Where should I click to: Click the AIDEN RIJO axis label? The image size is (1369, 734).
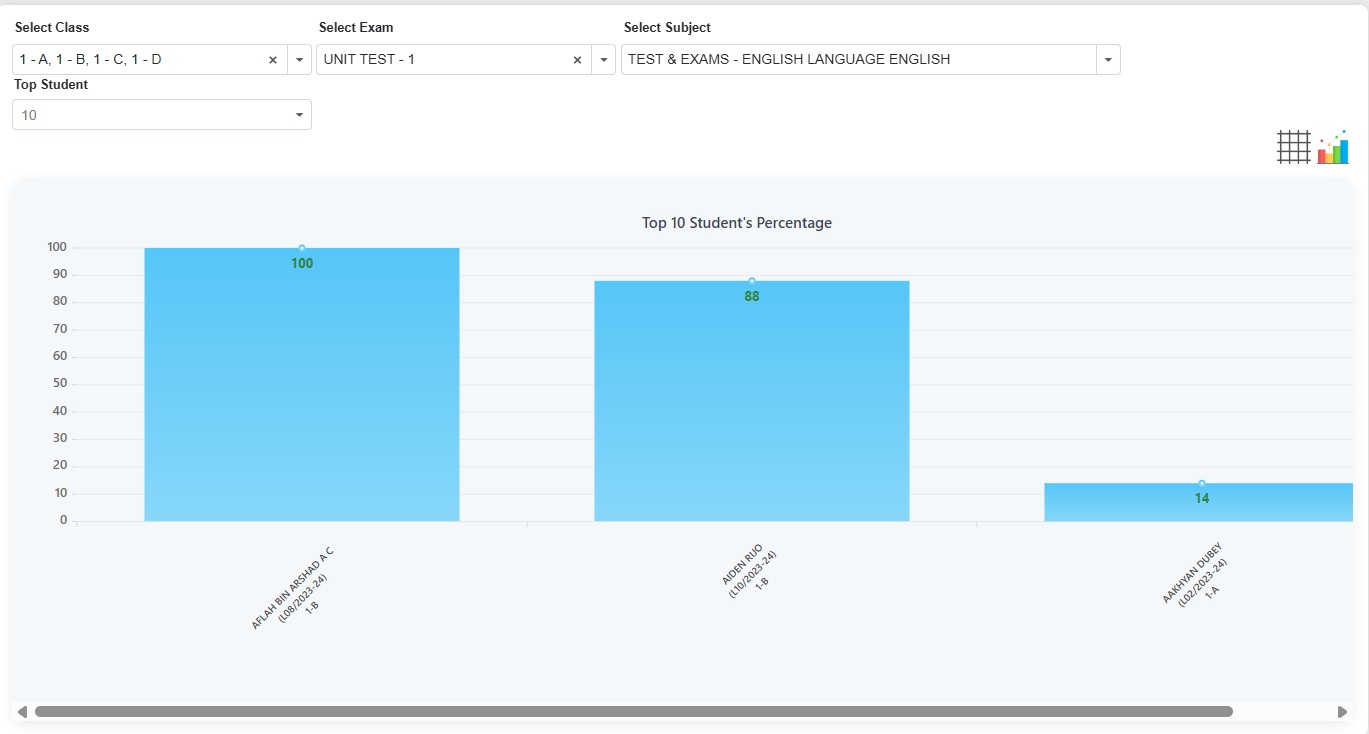tap(749, 568)
